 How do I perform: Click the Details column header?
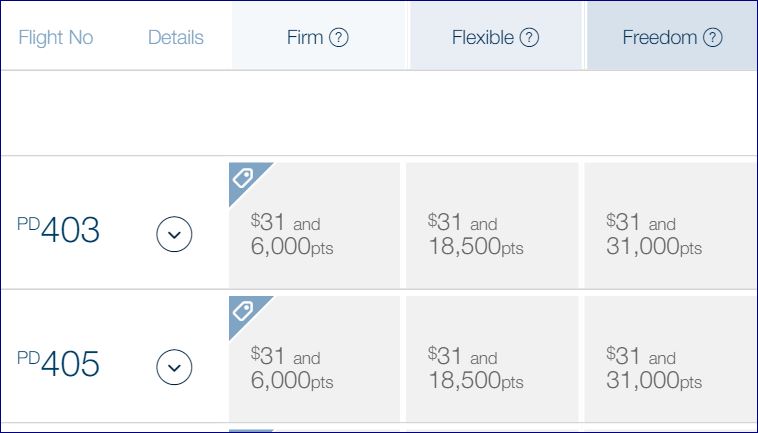(x=175, y=38)
